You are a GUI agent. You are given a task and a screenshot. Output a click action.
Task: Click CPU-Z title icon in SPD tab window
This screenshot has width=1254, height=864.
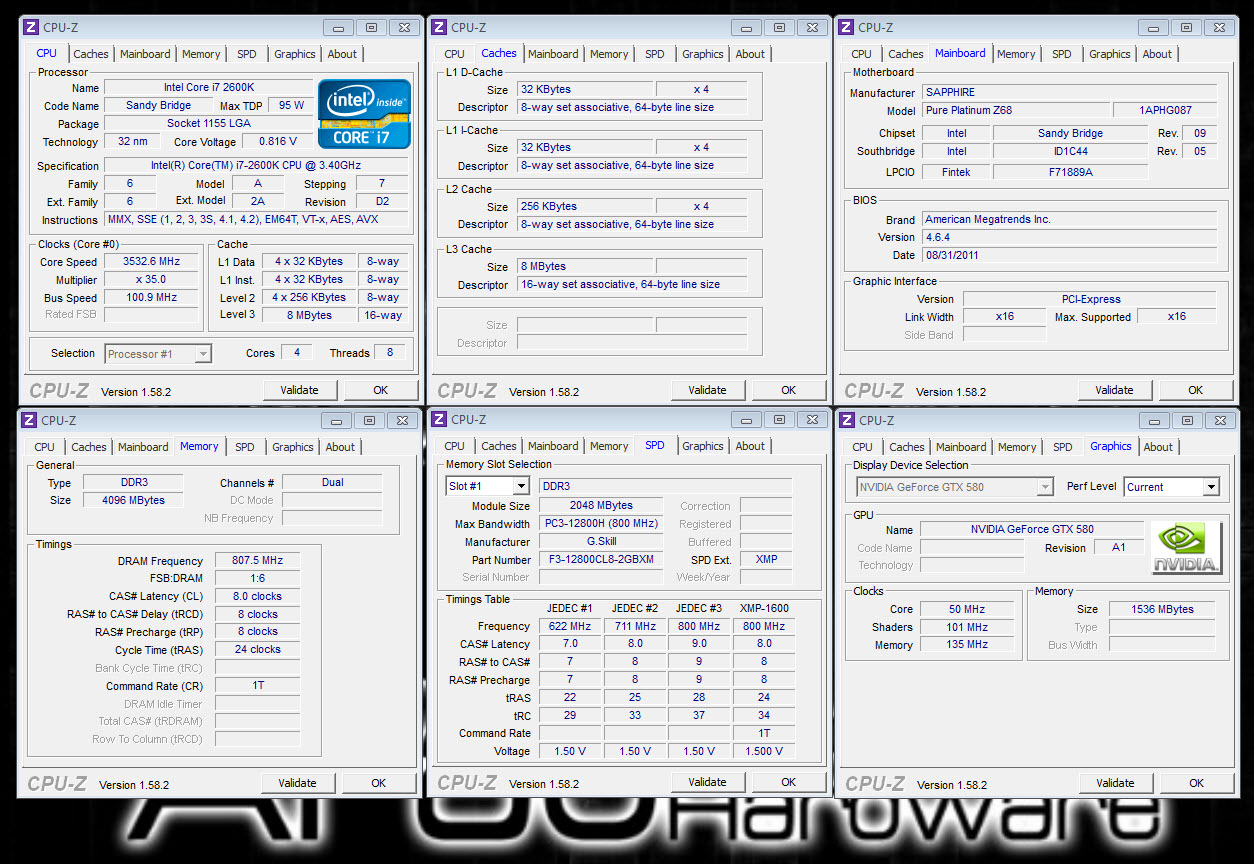point(439,419)
